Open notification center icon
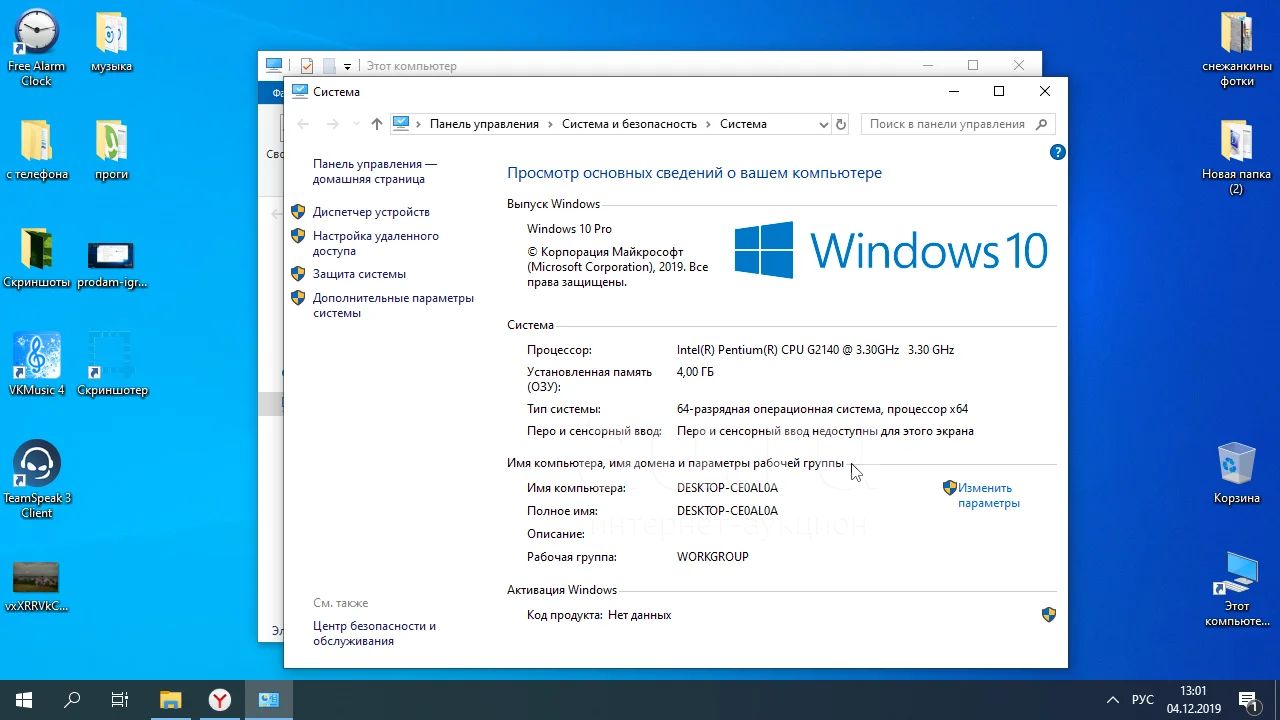 point(1248,700)
